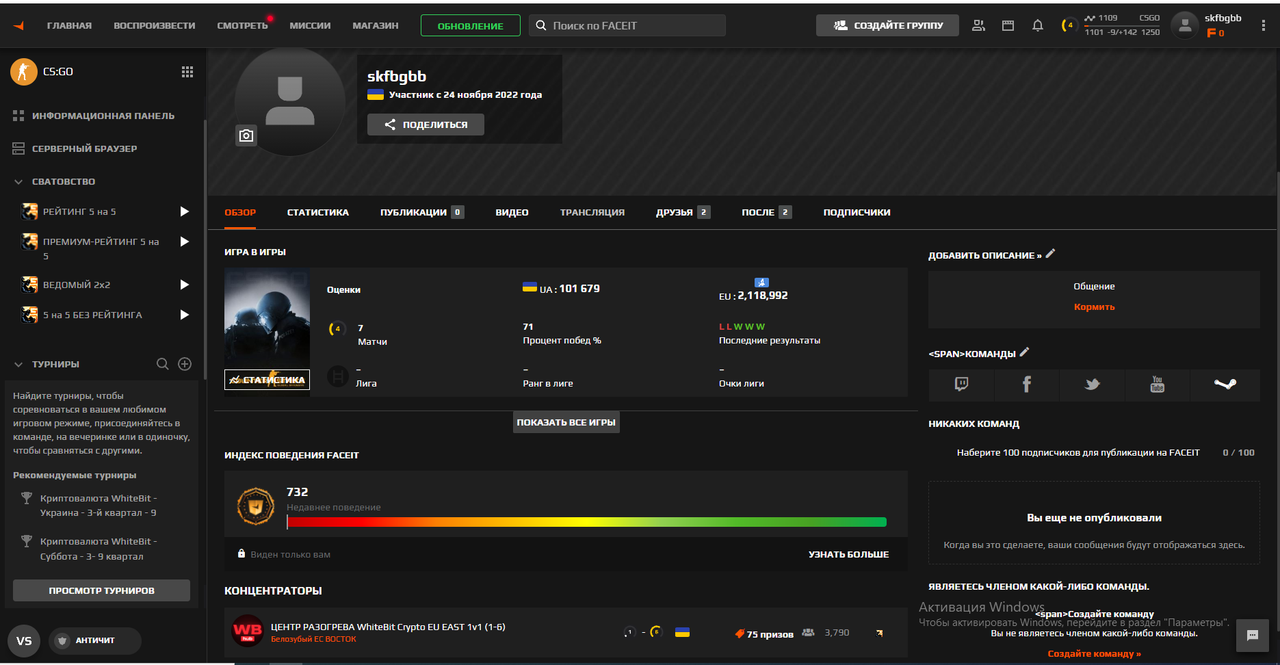Play the 5 на 5 БЕЗ РЕЙТИНГА queue
The image size is (1280, 665).
(184, 315)
